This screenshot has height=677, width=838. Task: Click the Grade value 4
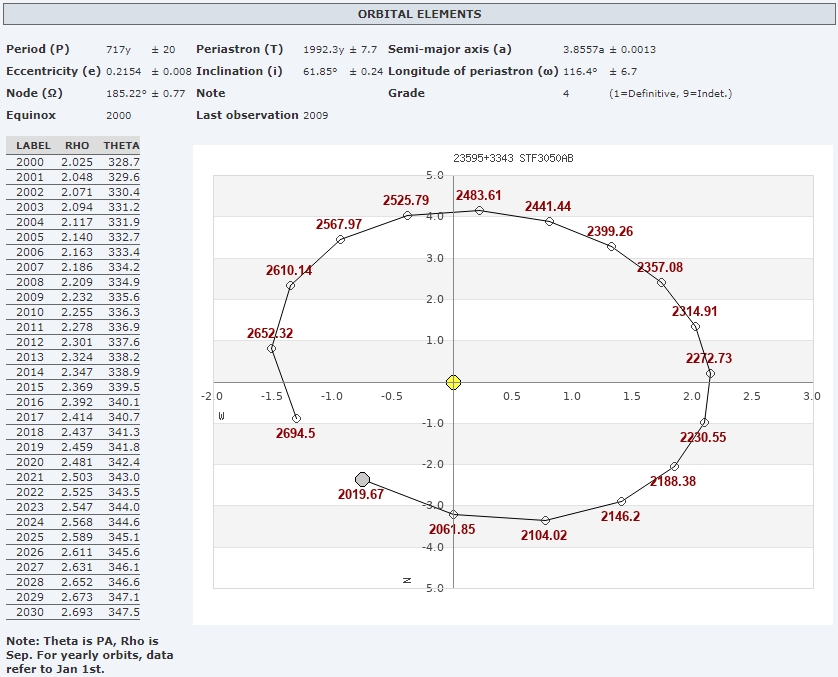click(566, 93)
